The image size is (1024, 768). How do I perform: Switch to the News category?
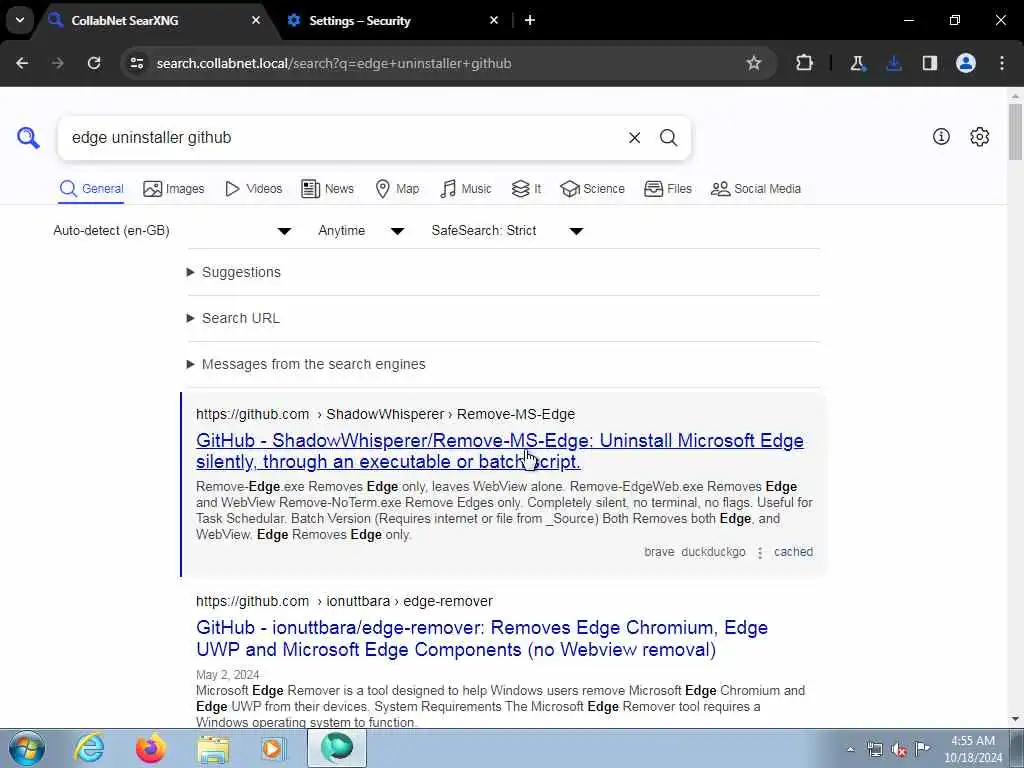click(x=327, y=189)
